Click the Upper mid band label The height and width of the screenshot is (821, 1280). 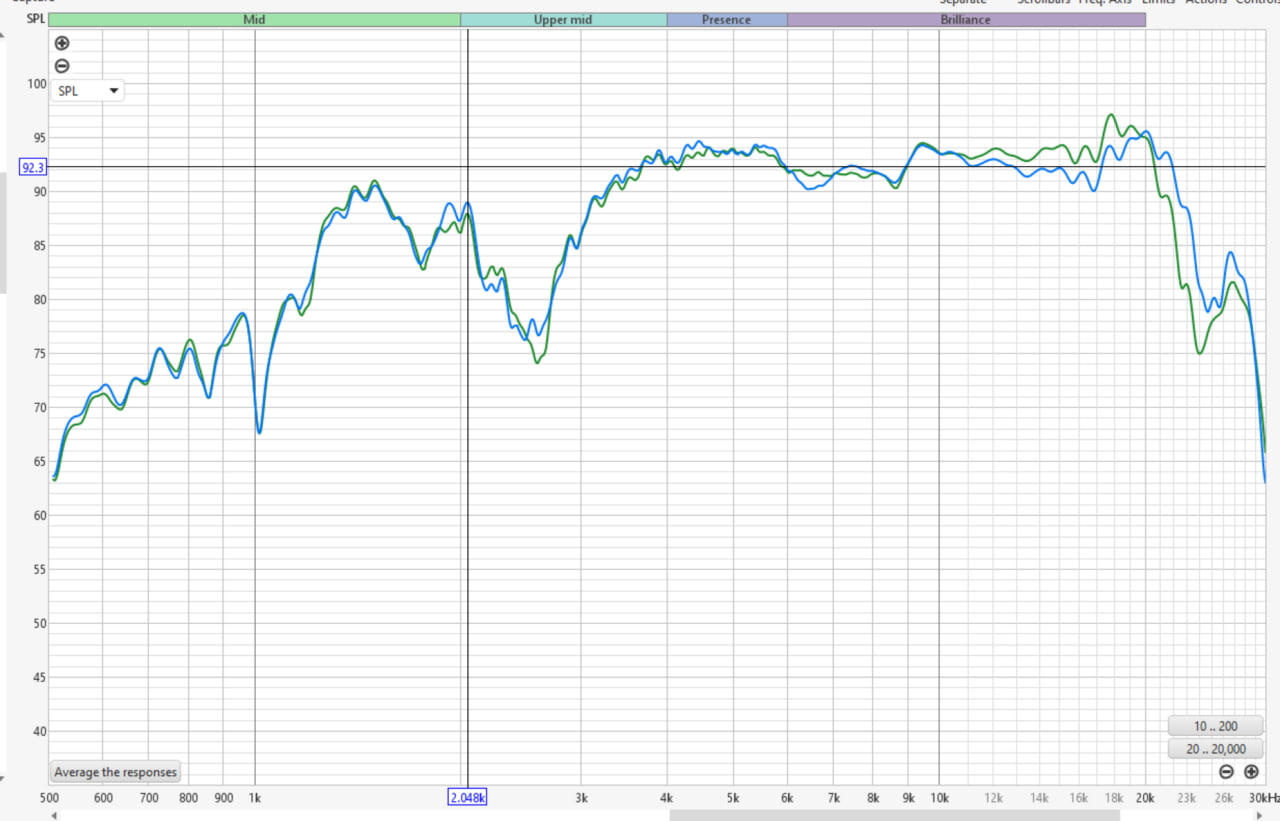564,20
